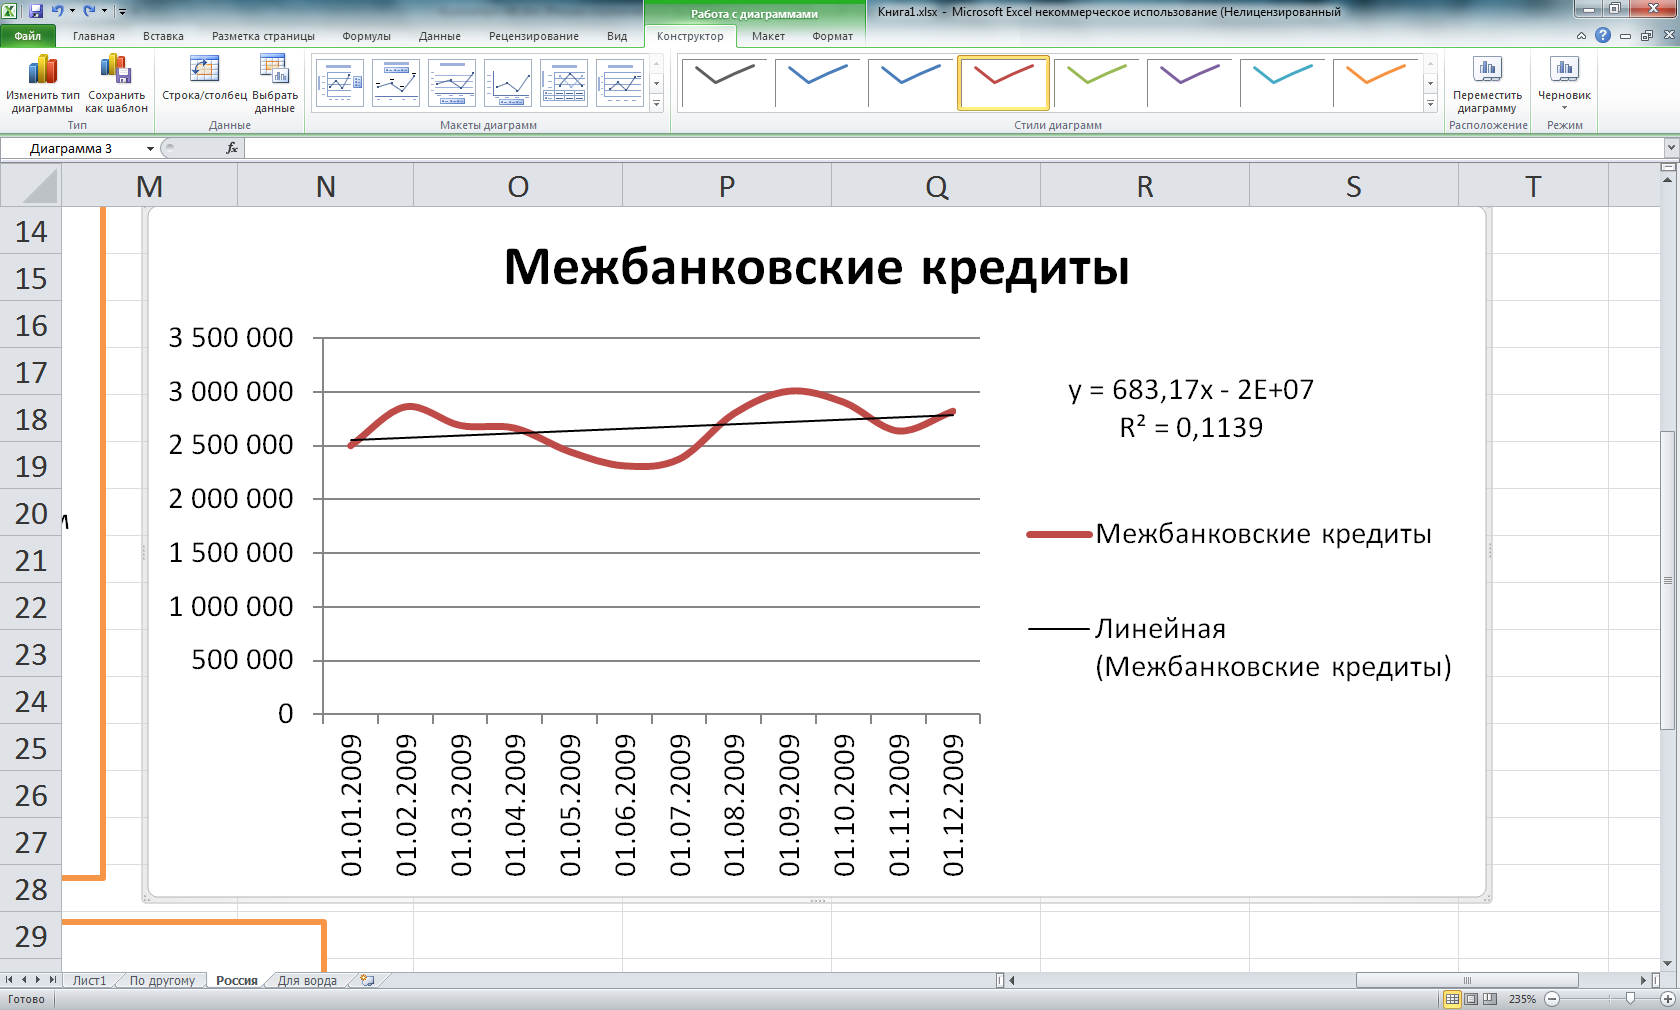Expand the Макеты диаграмм gallery

click(x=656, y=104)
